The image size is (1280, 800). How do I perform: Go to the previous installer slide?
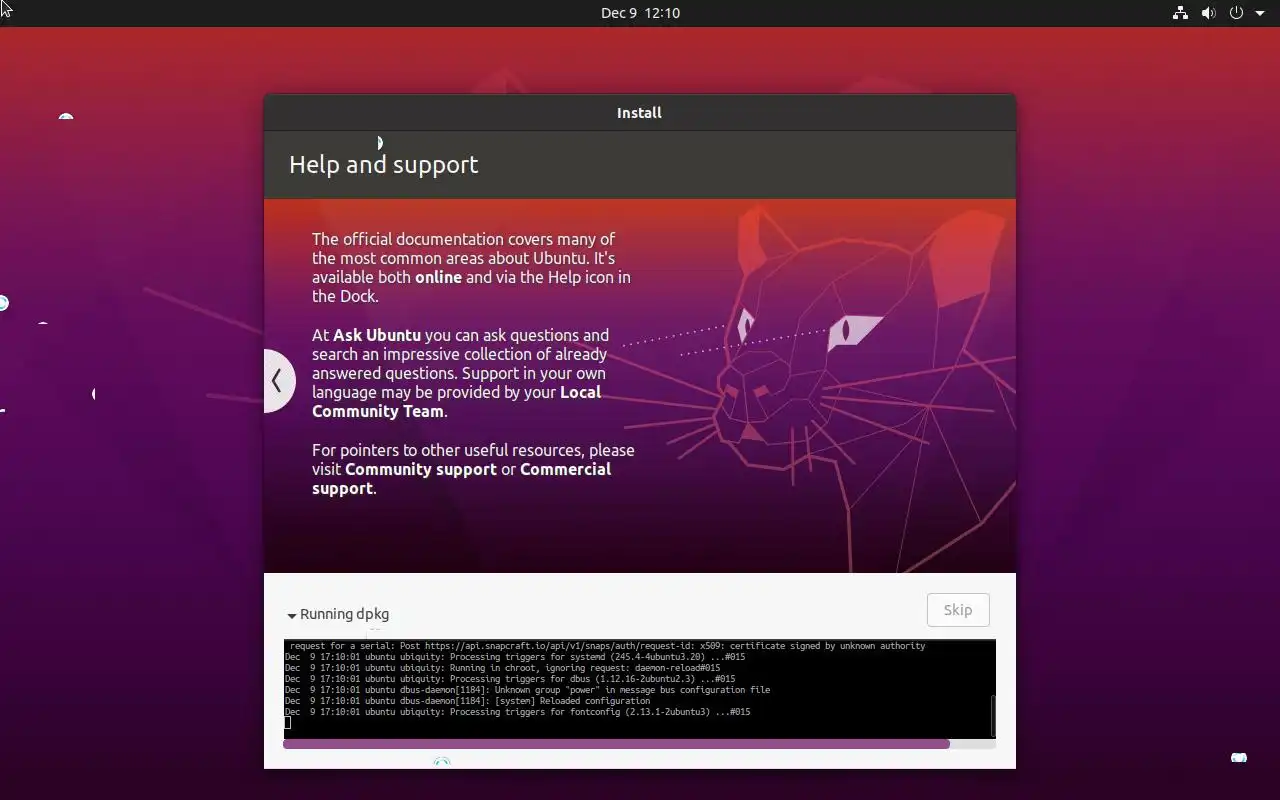(x=277, y=380)
